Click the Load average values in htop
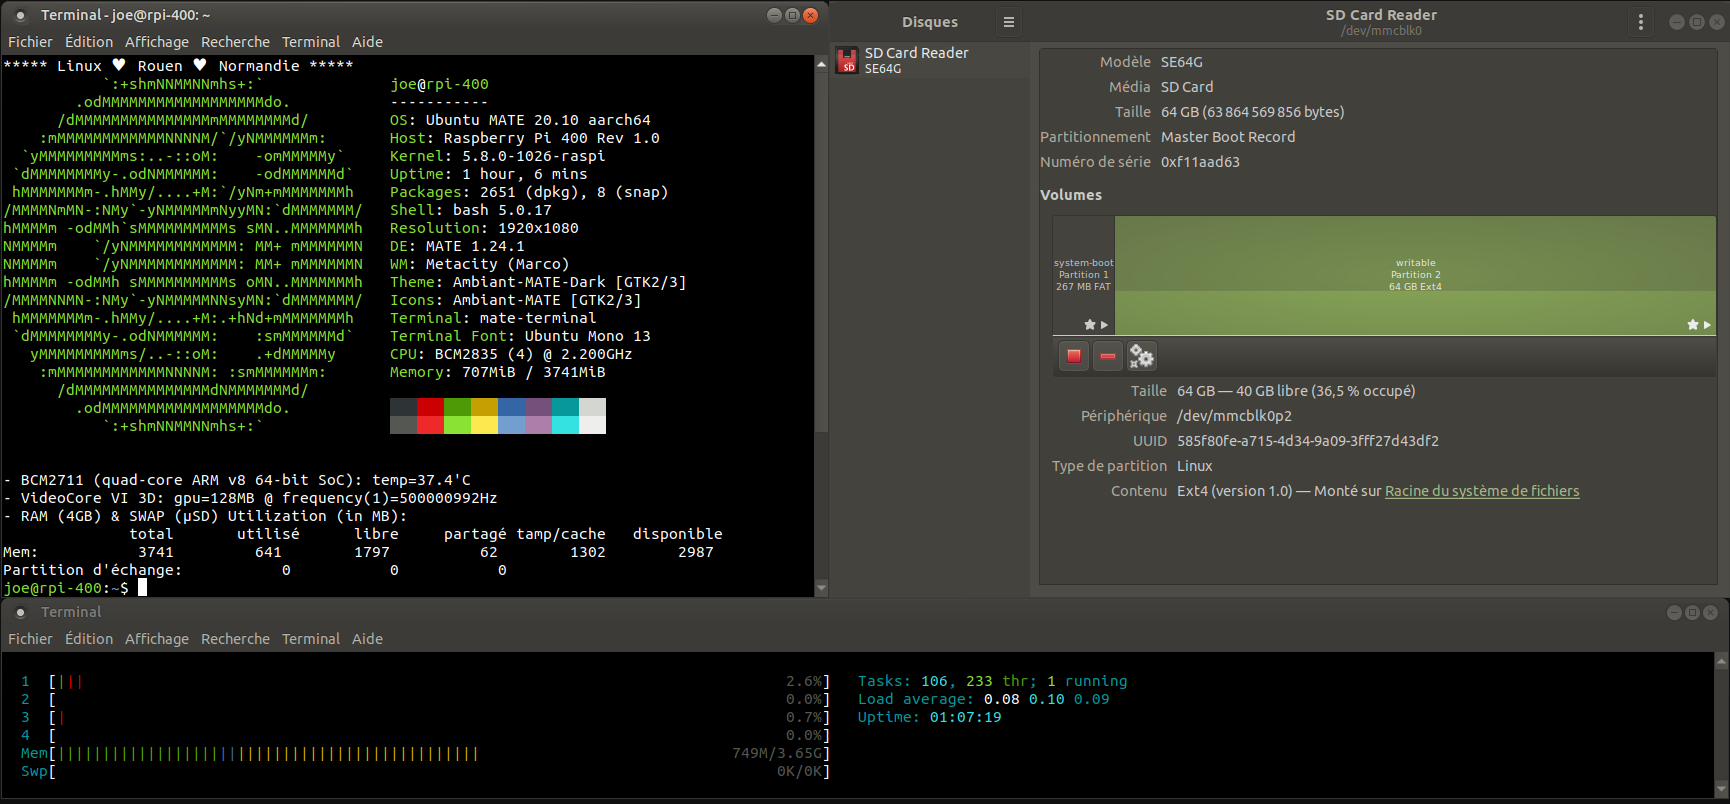Screen dimensions: 1730x804 point(1046,699)
